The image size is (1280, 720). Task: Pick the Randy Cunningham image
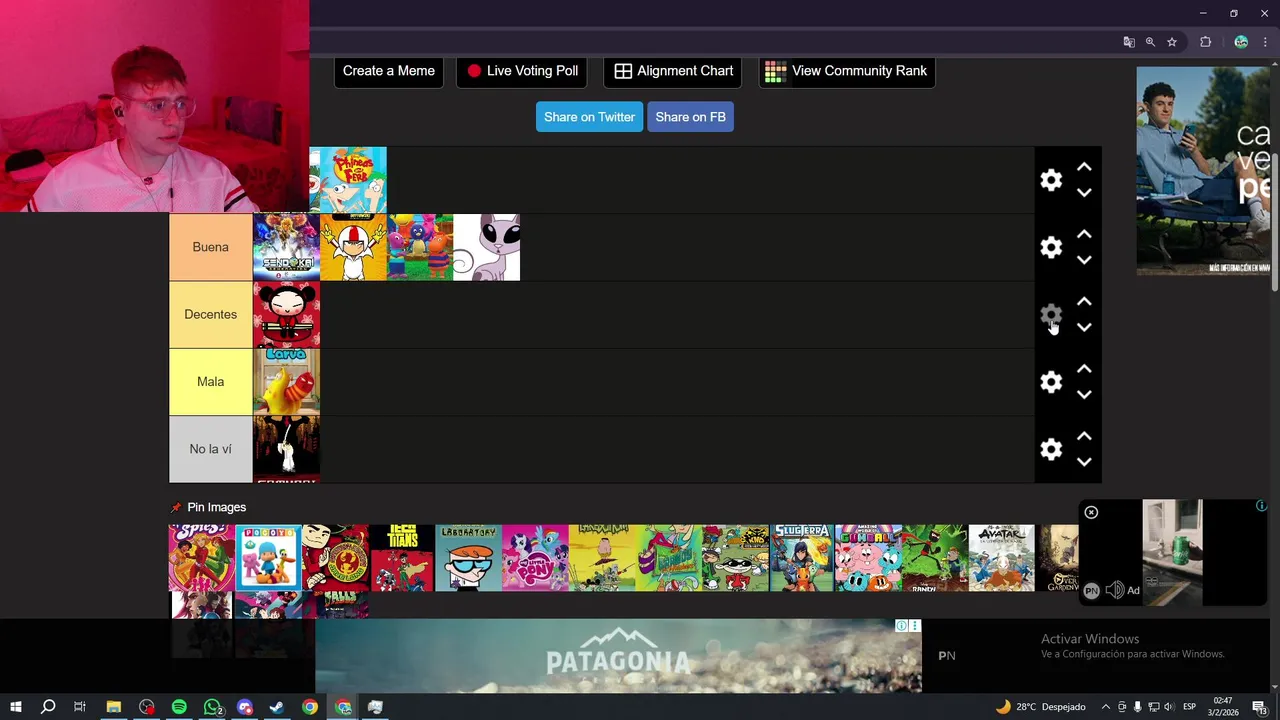pyautogui.click(x=935, y=558)
